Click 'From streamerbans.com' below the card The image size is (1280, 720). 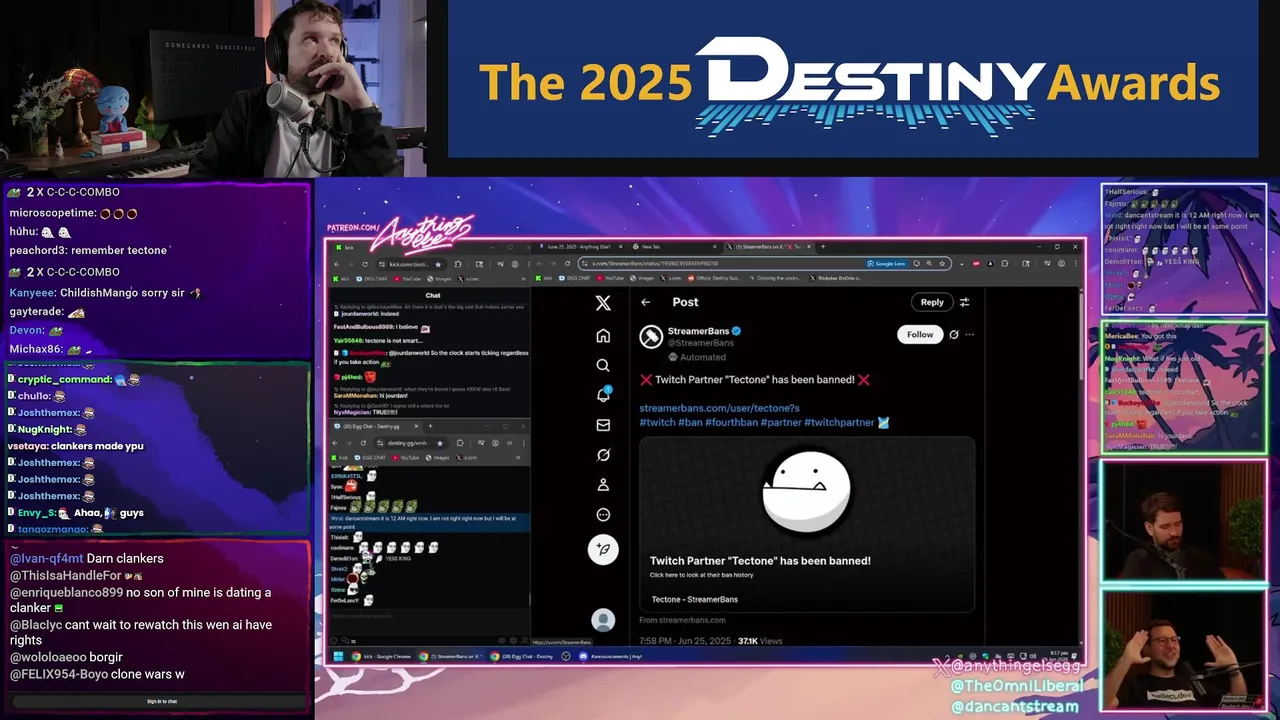[682, 620]
